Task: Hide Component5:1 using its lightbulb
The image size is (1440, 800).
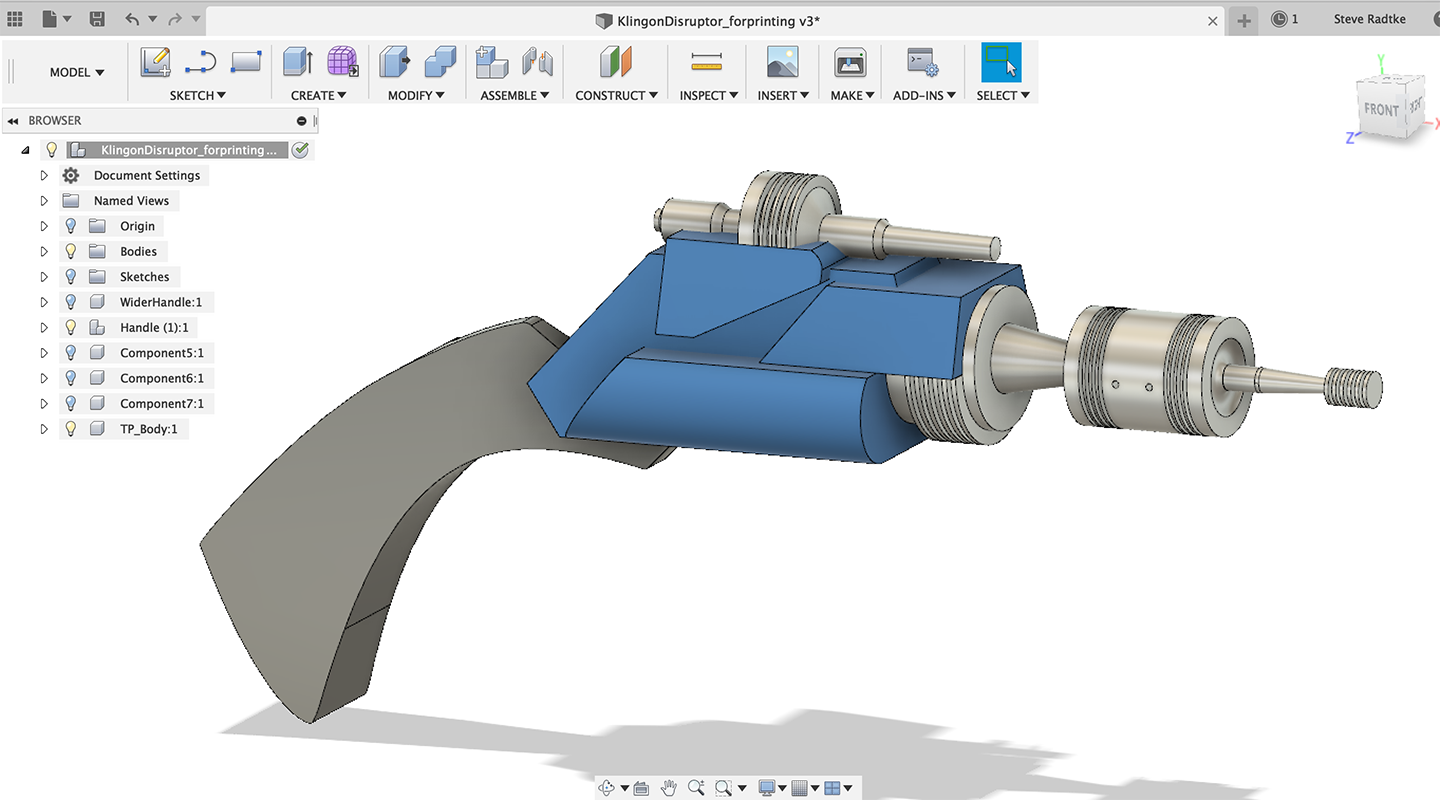Action: (x=71, y=352)
